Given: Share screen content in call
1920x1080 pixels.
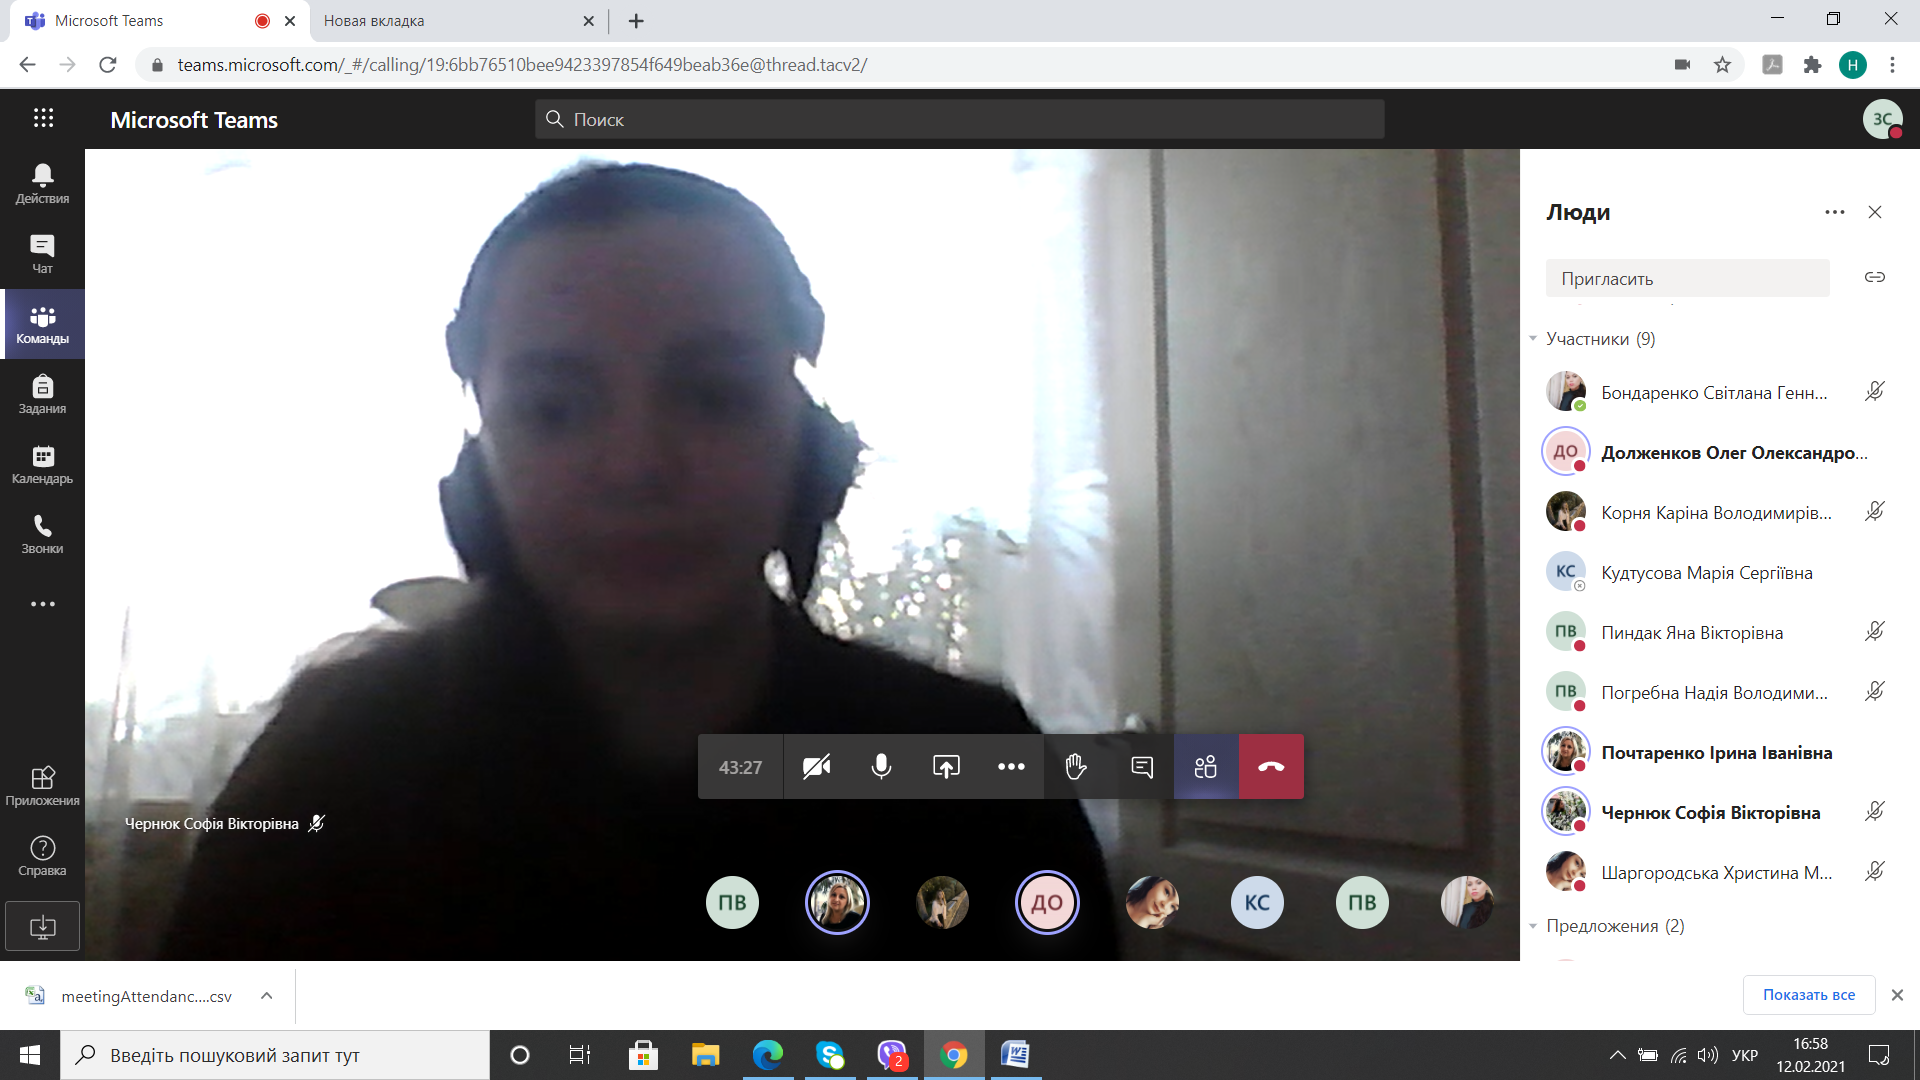Looking at the screenshot, I should point(946,767).
